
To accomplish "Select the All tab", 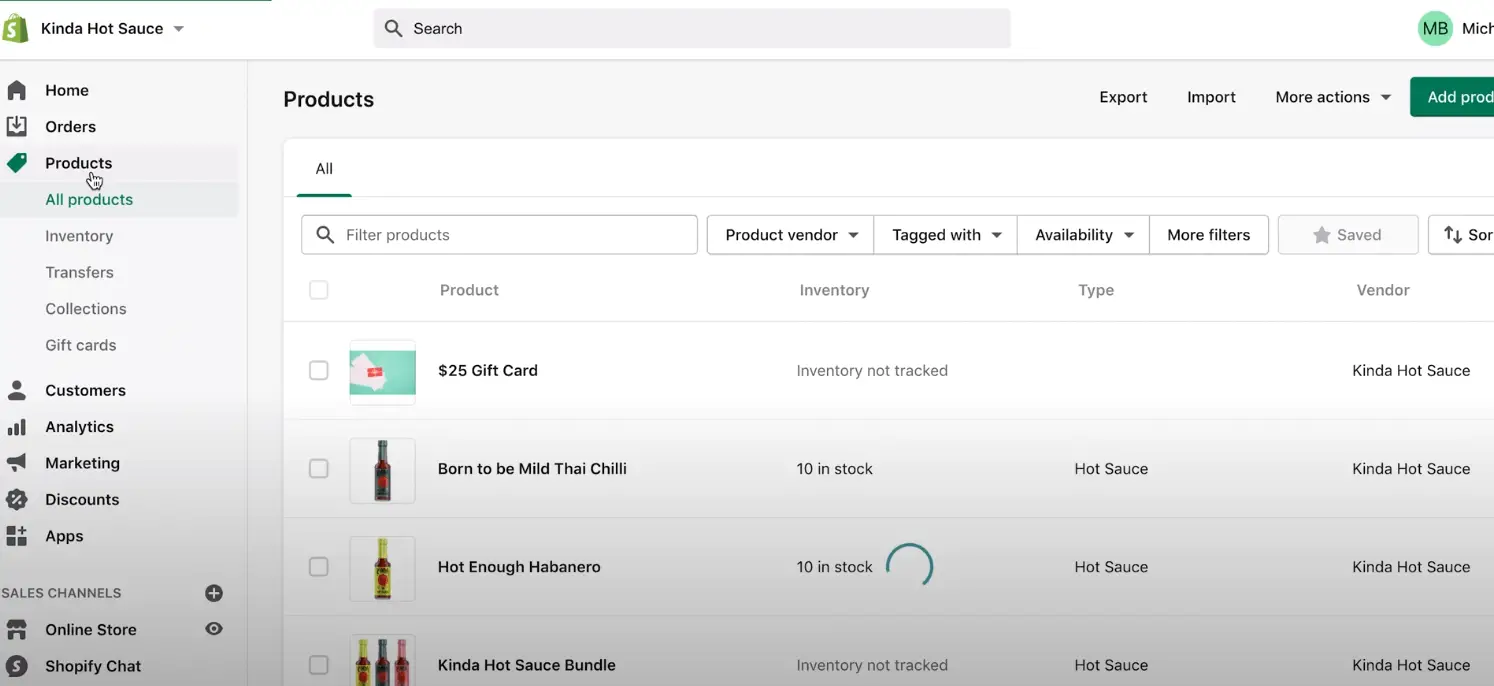I will [x=324, y=169].
